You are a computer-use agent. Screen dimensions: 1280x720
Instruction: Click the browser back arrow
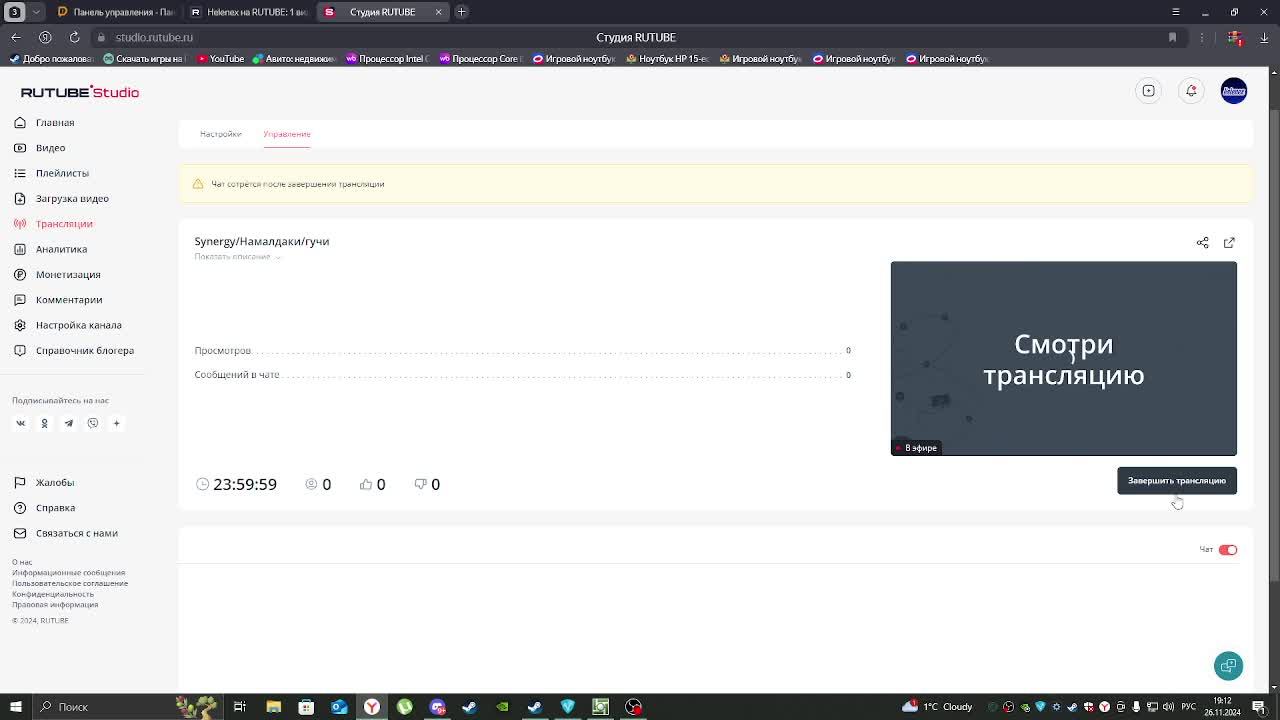pos(16,37)
